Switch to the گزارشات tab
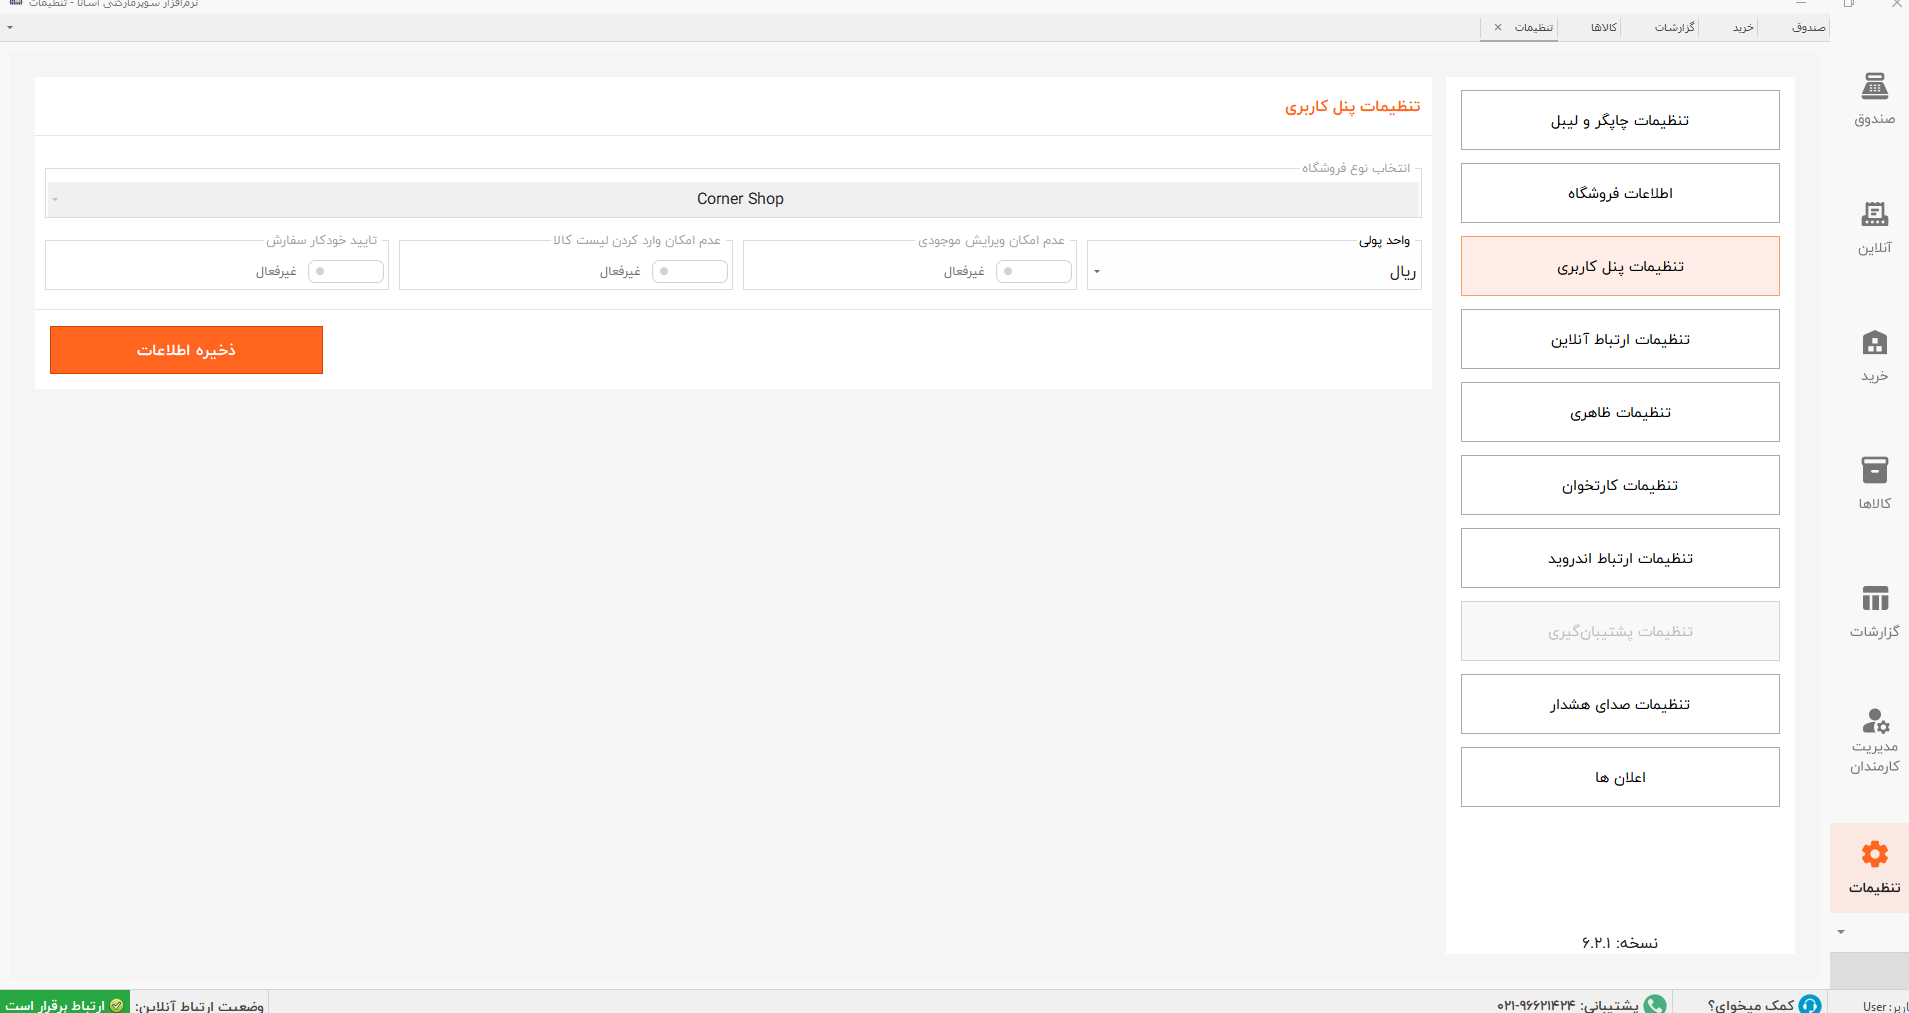 coord(1674,27)
